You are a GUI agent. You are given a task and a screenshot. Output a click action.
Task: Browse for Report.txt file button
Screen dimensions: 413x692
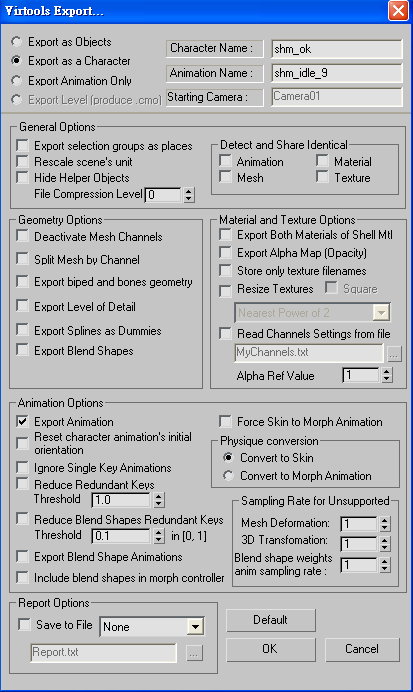[194, 654]
